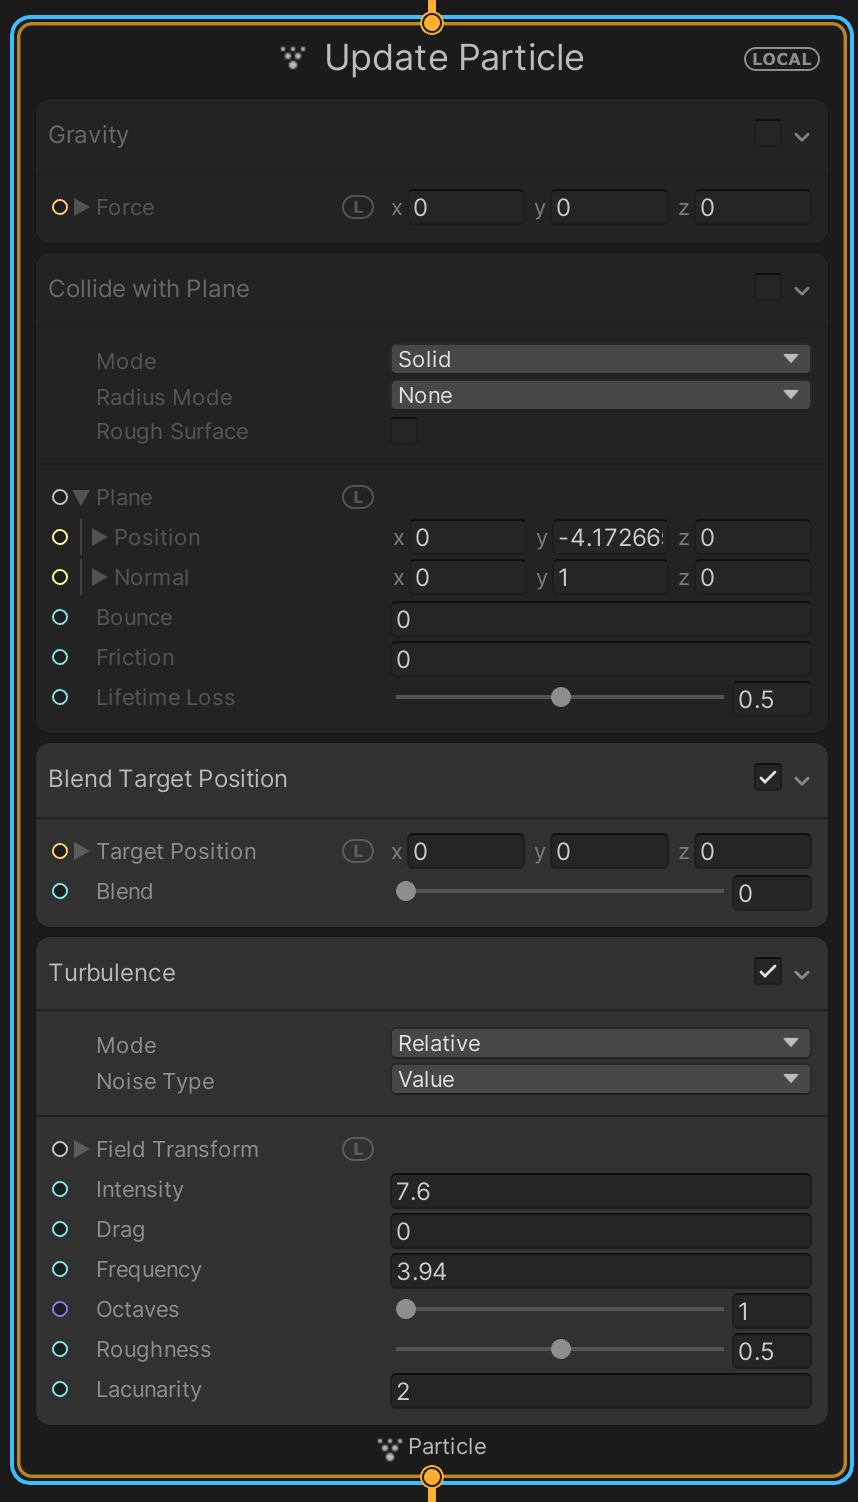Click the space L icon beside Plane
The width and height of the screenshot is (858, 1502).
point(357,497)
